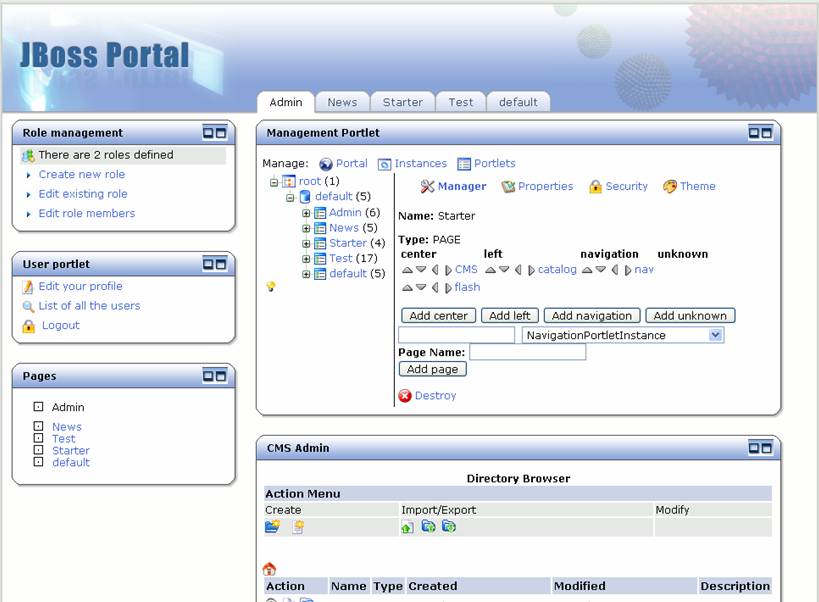819x602 pixels.
Task: Click the create new folder icon in CMS Admin
Action: tap(272, 526)
